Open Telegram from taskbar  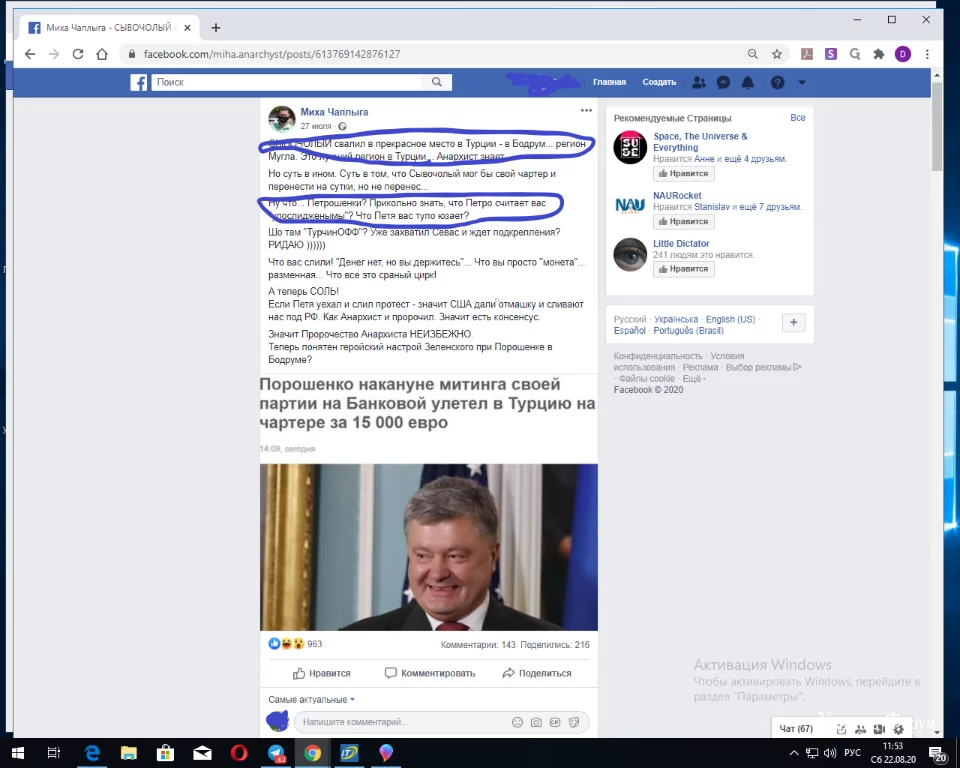click(276, 753)
